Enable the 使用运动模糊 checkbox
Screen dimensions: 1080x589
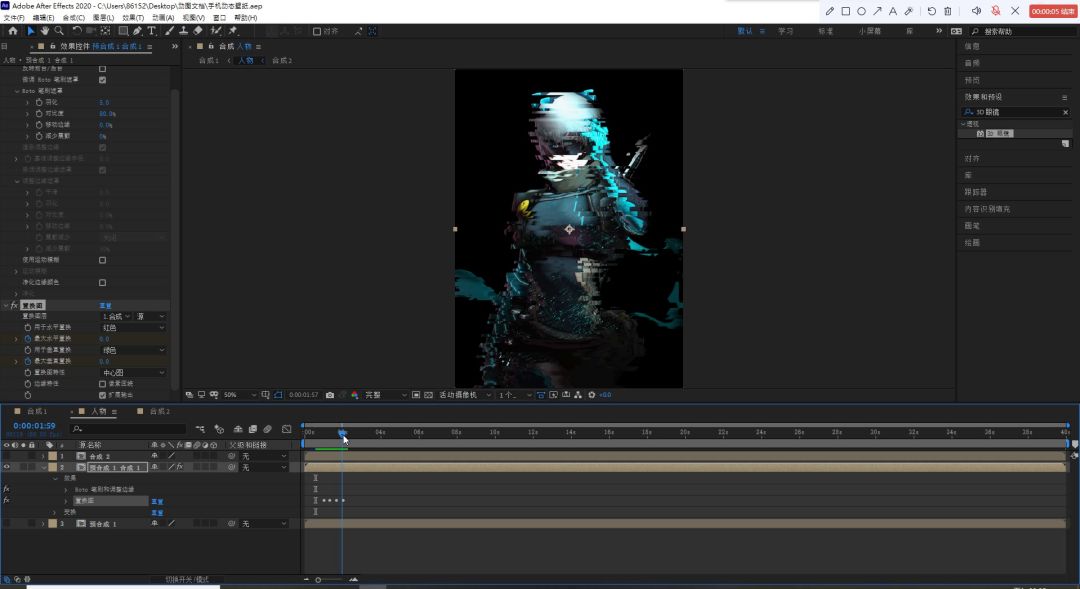(103, 260)
